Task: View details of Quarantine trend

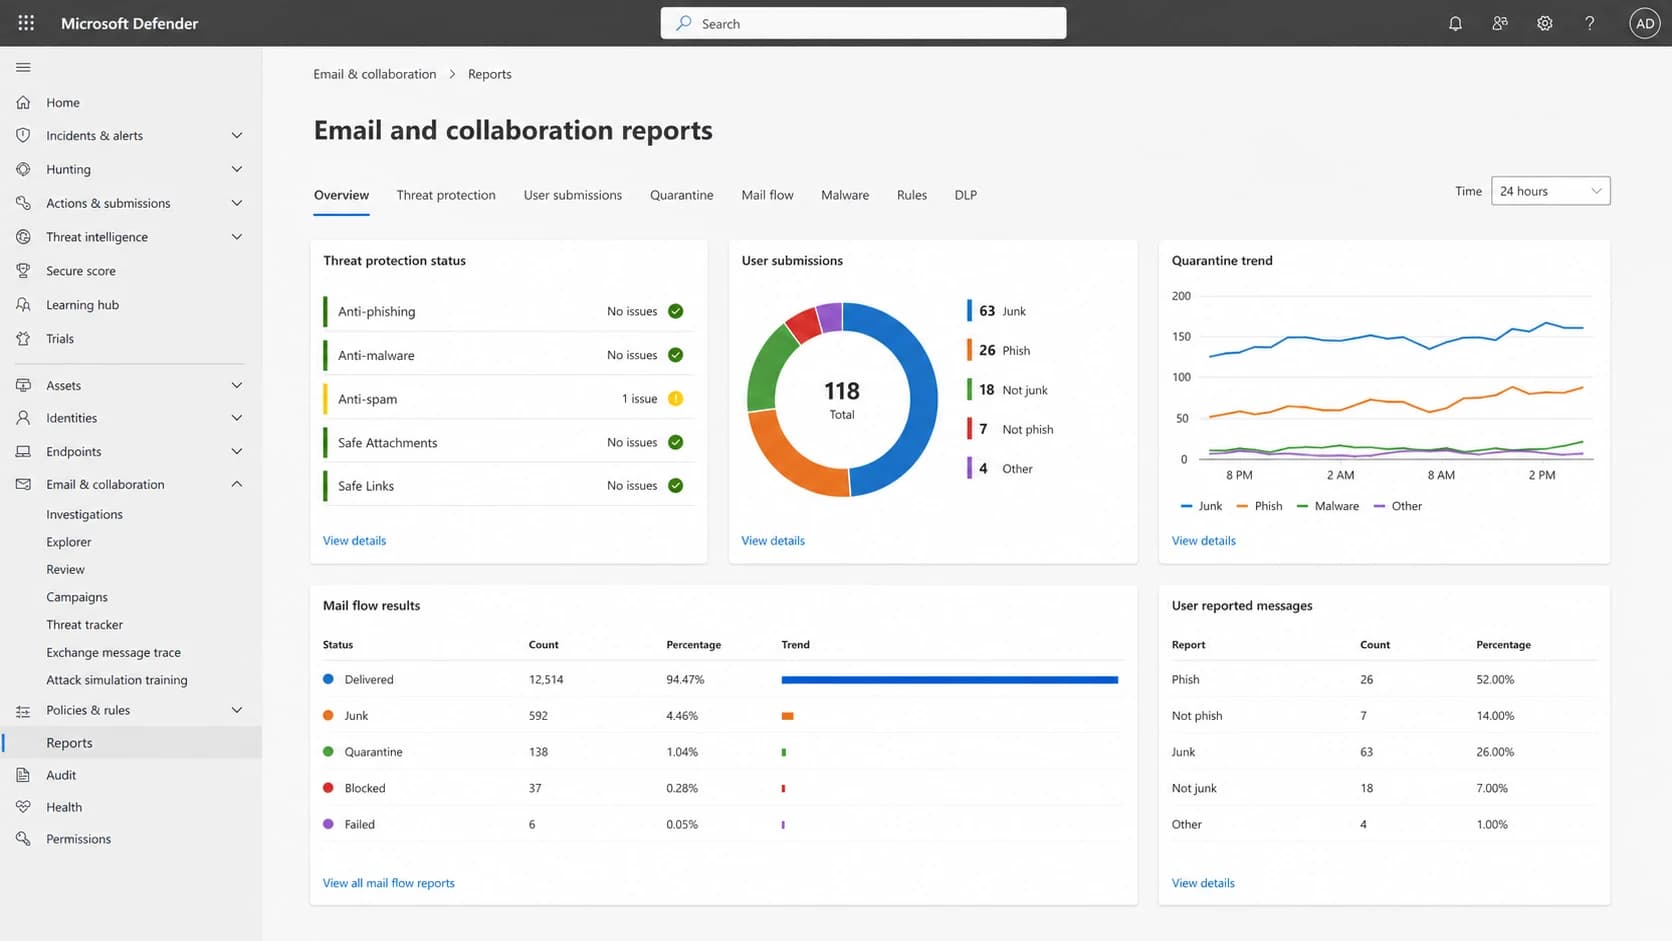Action: pyautogui.click(x=1204, y=540)
